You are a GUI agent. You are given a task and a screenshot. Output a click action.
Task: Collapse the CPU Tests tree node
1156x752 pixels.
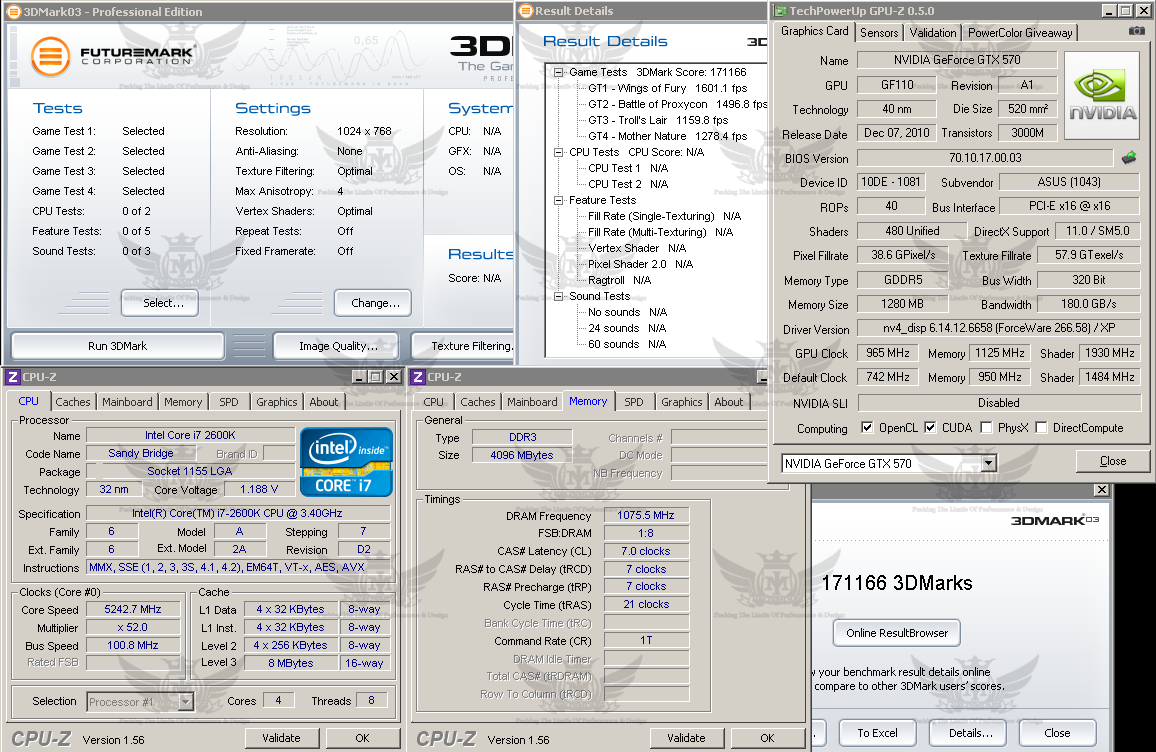pyautogui.click(x=558, y=152)
